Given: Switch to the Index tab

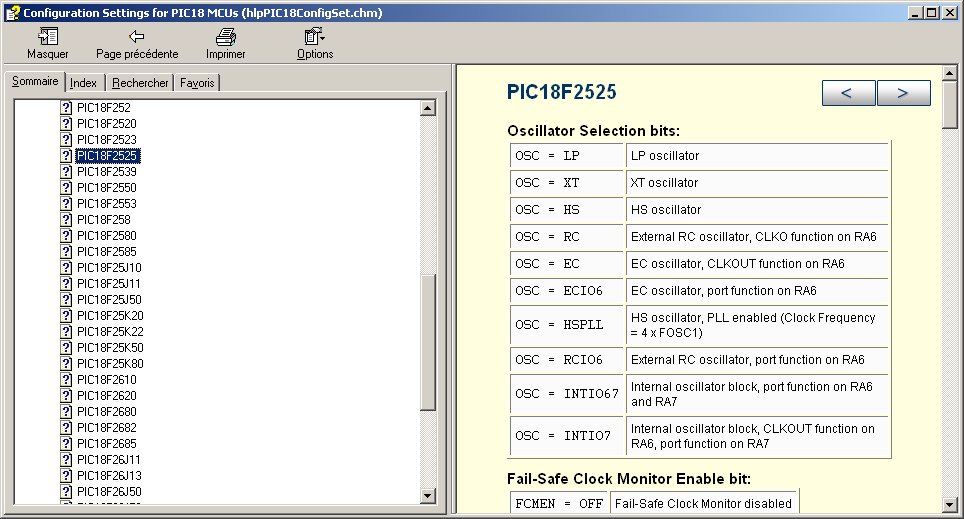Looking at the screenshot, I should point(83,82).
